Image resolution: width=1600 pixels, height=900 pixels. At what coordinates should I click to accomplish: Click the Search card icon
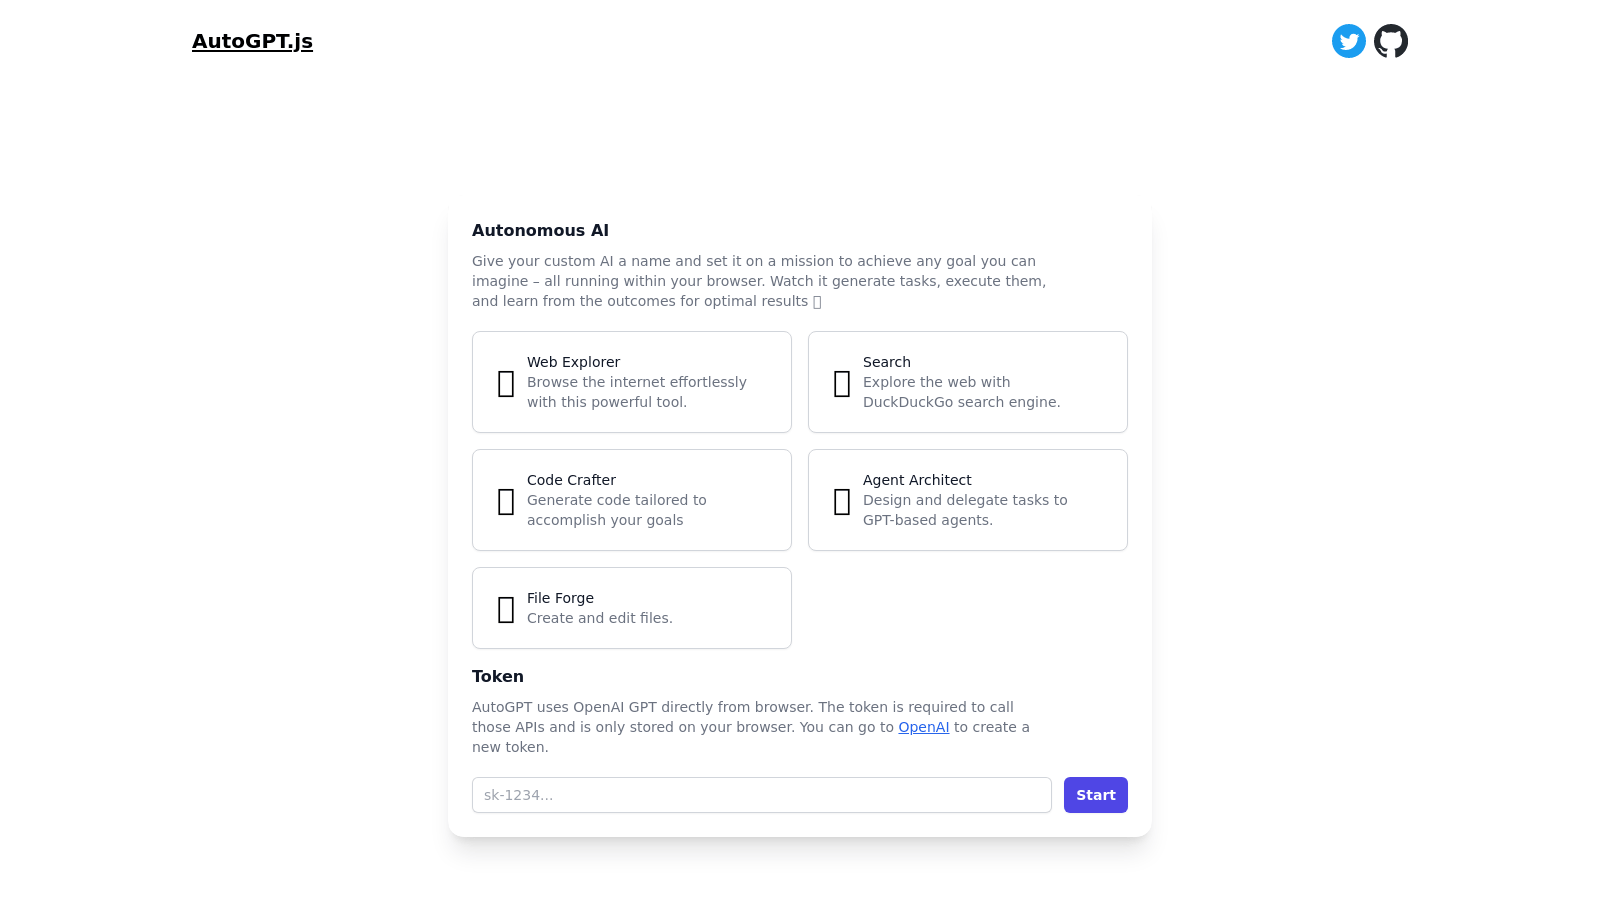tap(842, 383)
